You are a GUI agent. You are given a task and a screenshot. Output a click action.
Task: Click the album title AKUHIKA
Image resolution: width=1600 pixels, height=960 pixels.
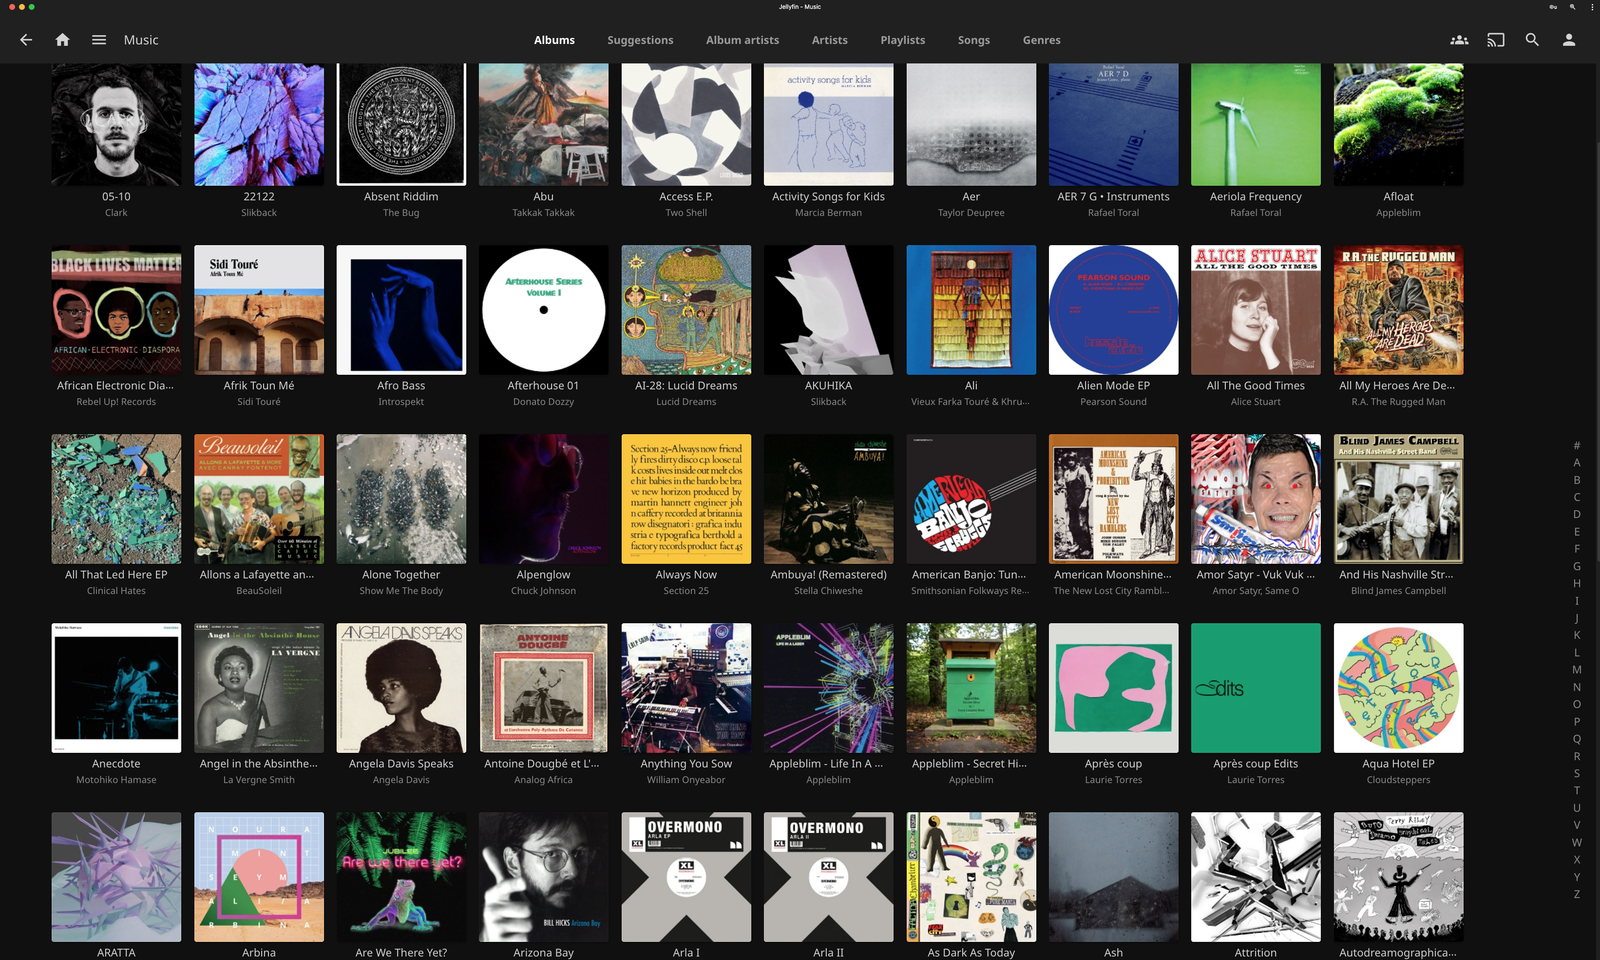click(828, 386)
